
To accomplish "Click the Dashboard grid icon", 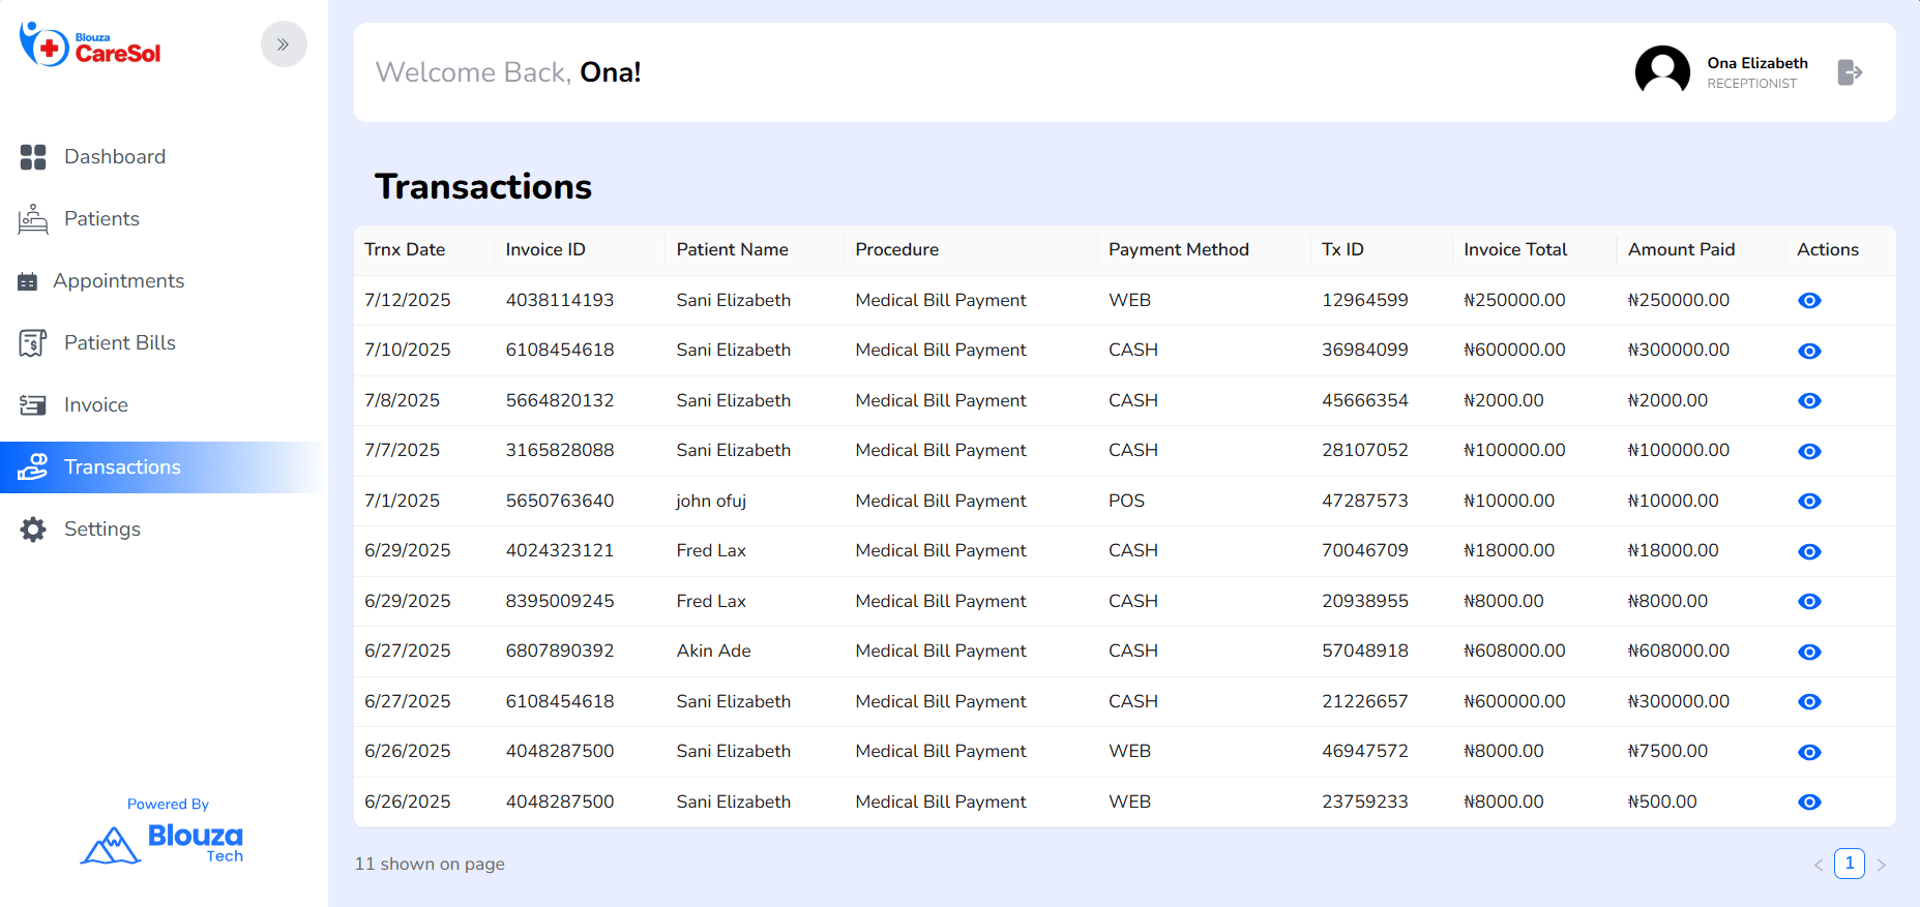I will click(x=33, y=157).
